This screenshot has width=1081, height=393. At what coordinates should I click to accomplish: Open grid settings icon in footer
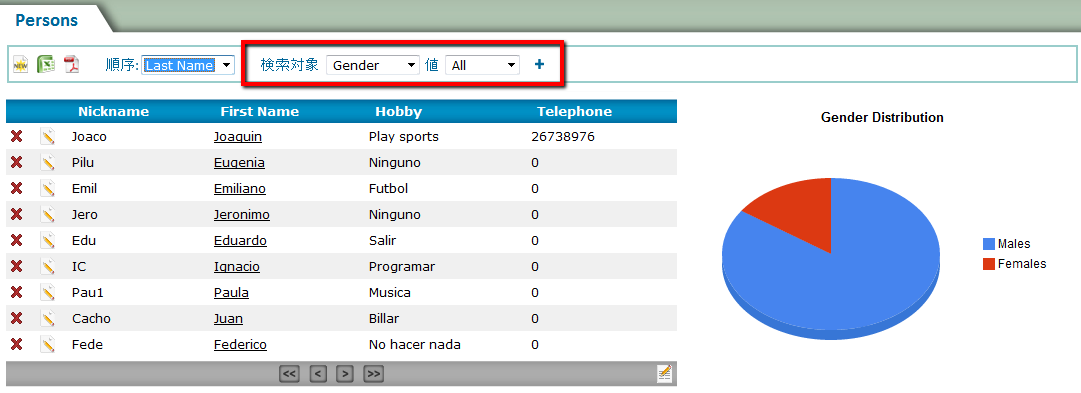pos(665,373)
